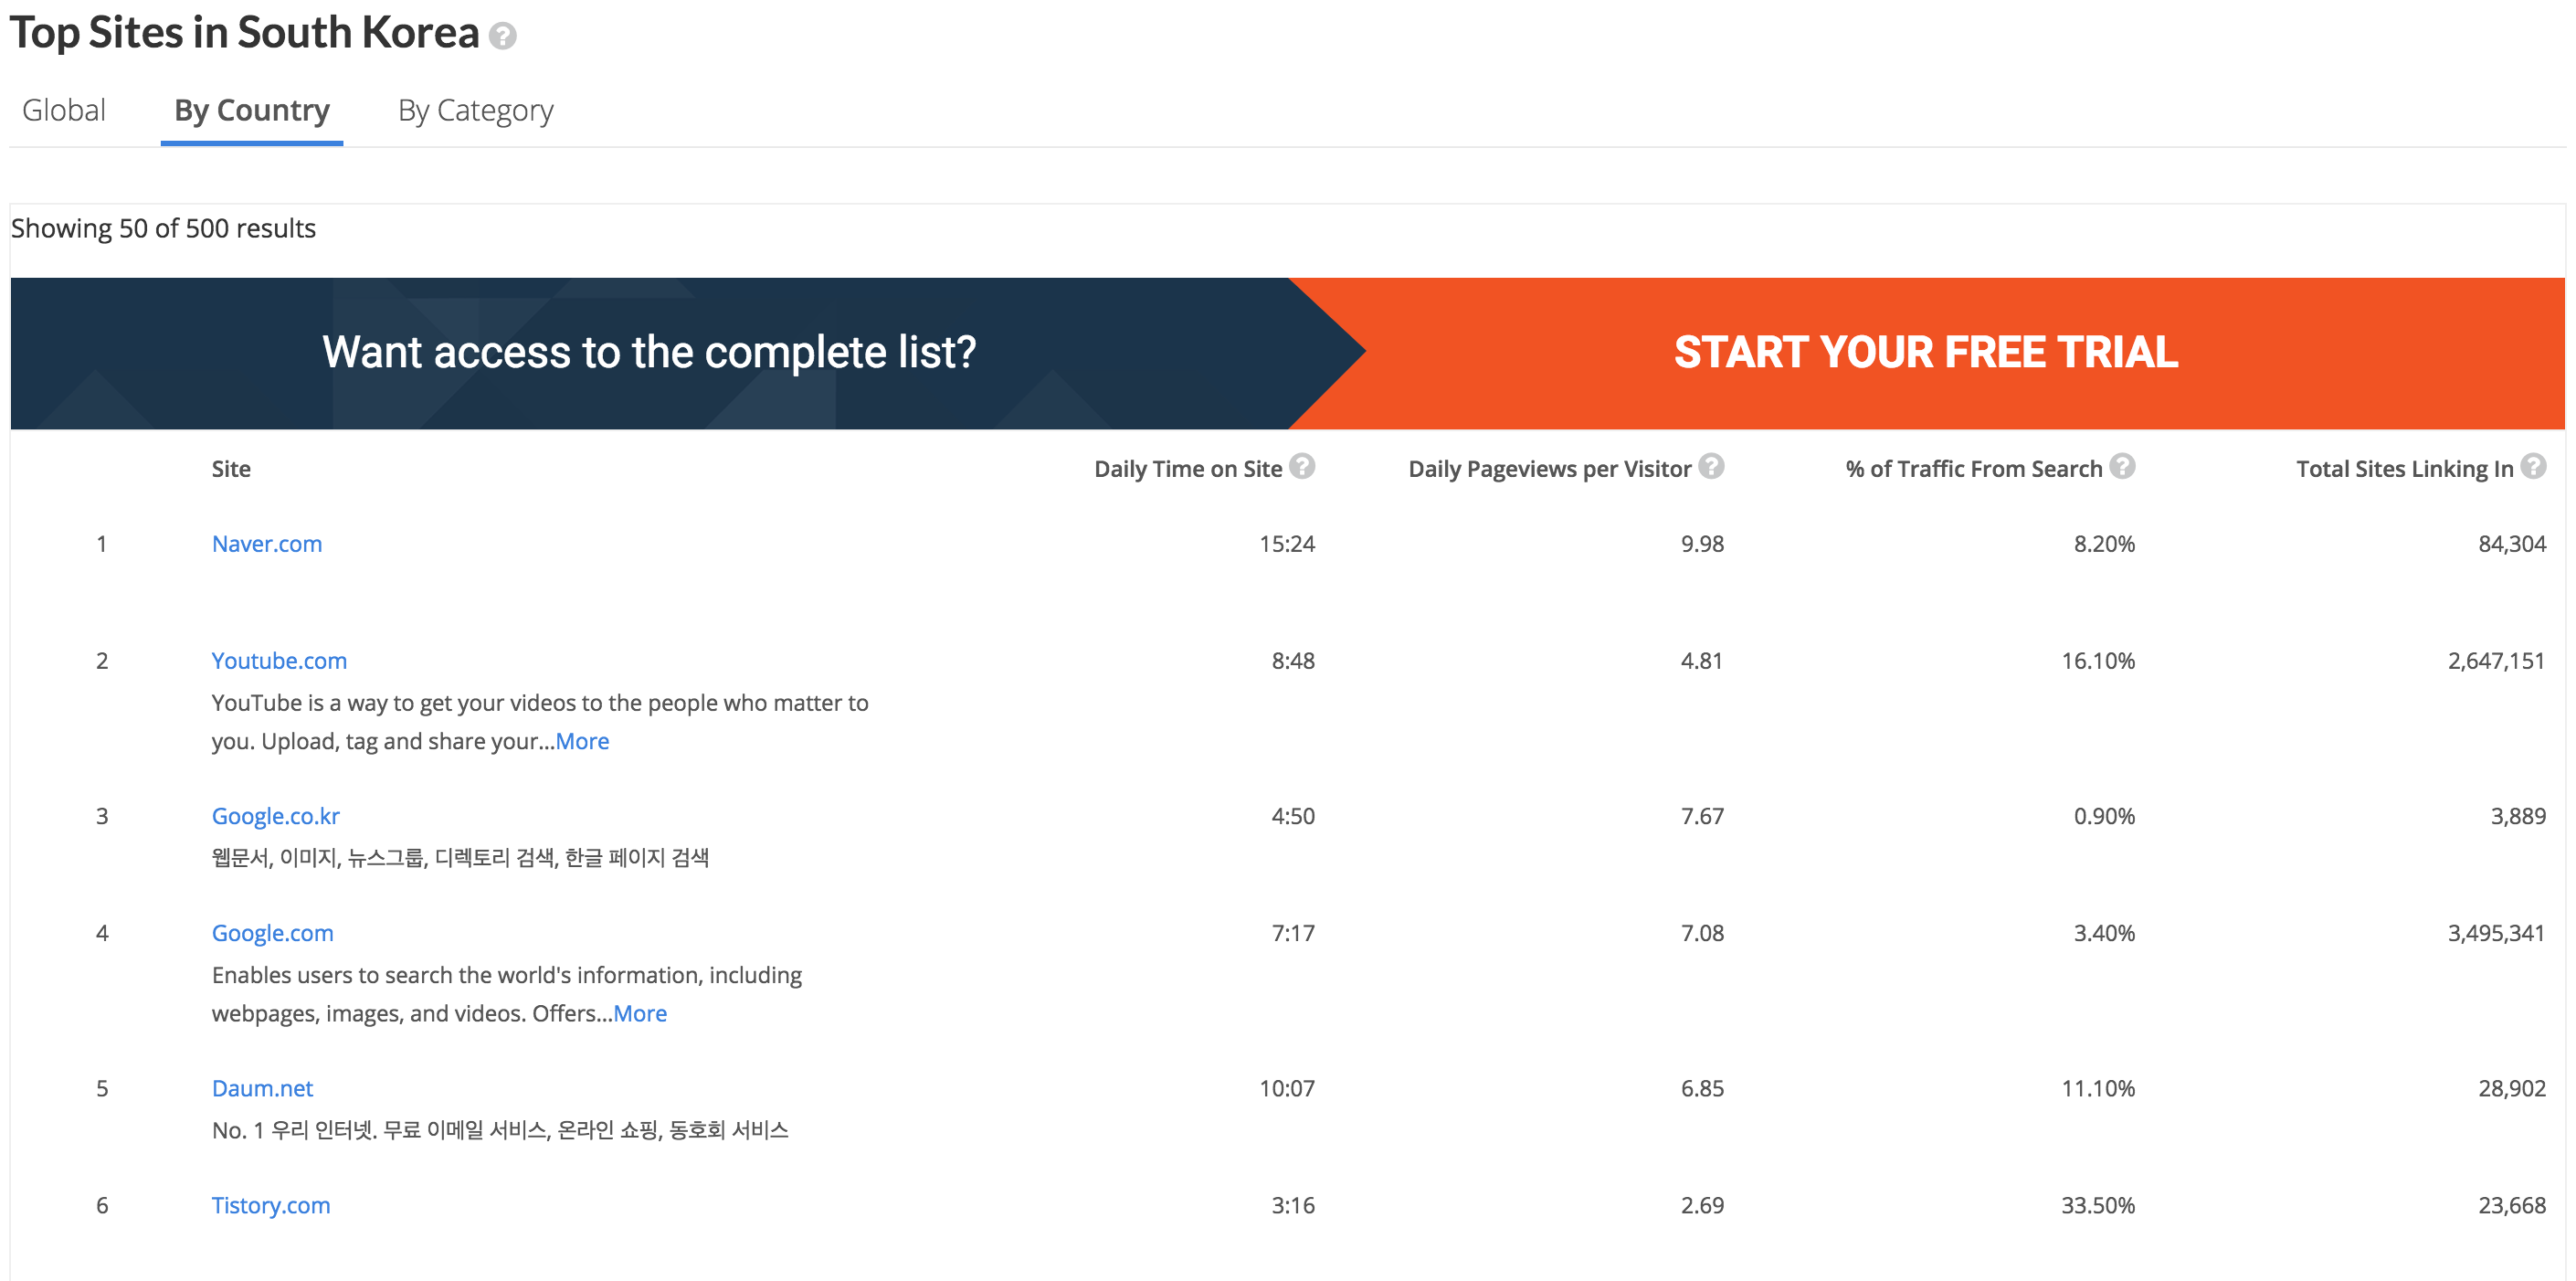
Task: Click help icon next to Daily Pageviews per Visitor
Action: pyautogui.click(x=1712, y=466)
